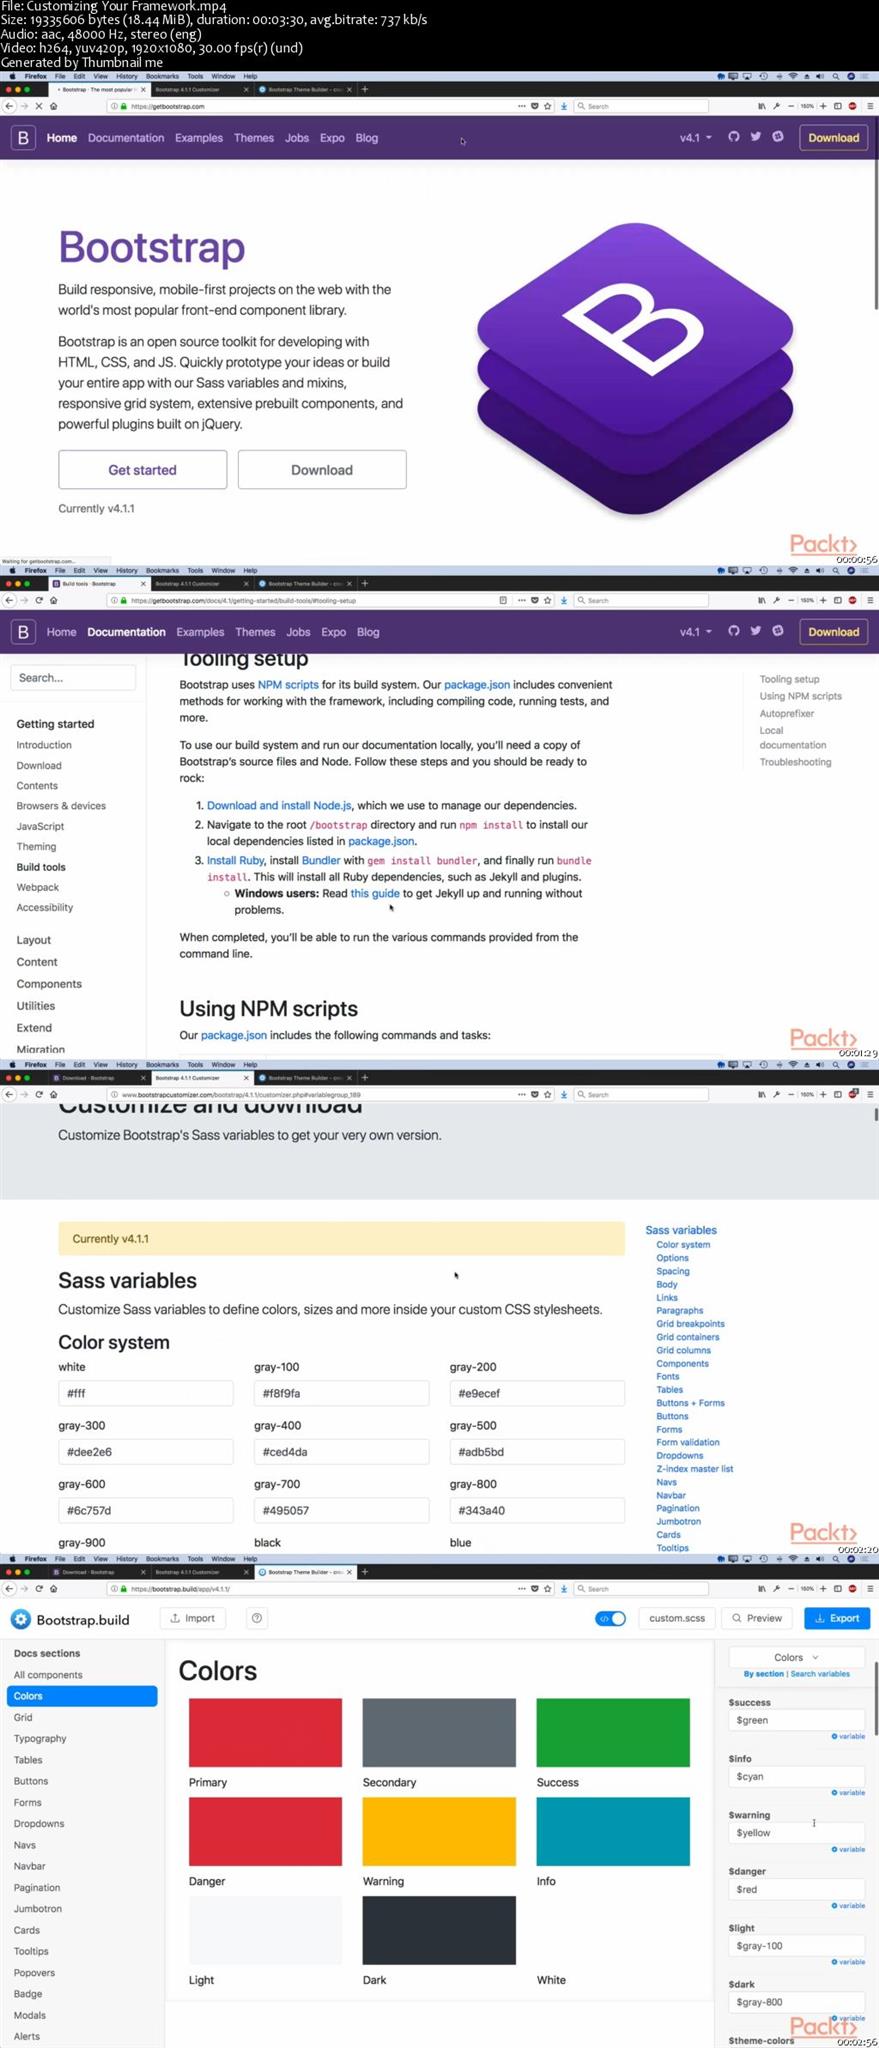This screenshot has height=2048, width=879.
Task: Click the Bootstrap.build gear logo
Action: (20, 1619)
